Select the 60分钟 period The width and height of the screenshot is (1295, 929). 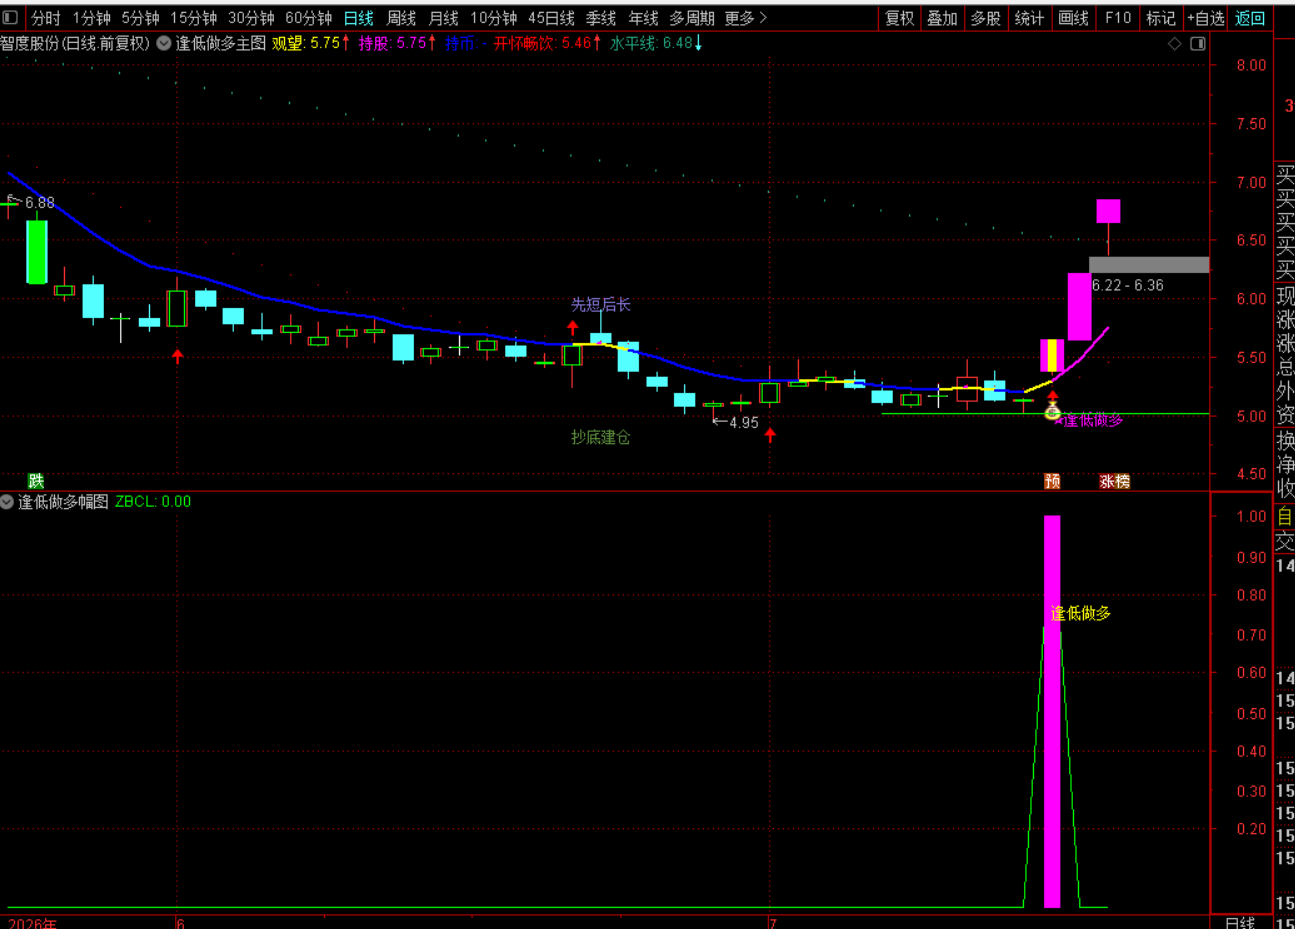click(308, 18)
